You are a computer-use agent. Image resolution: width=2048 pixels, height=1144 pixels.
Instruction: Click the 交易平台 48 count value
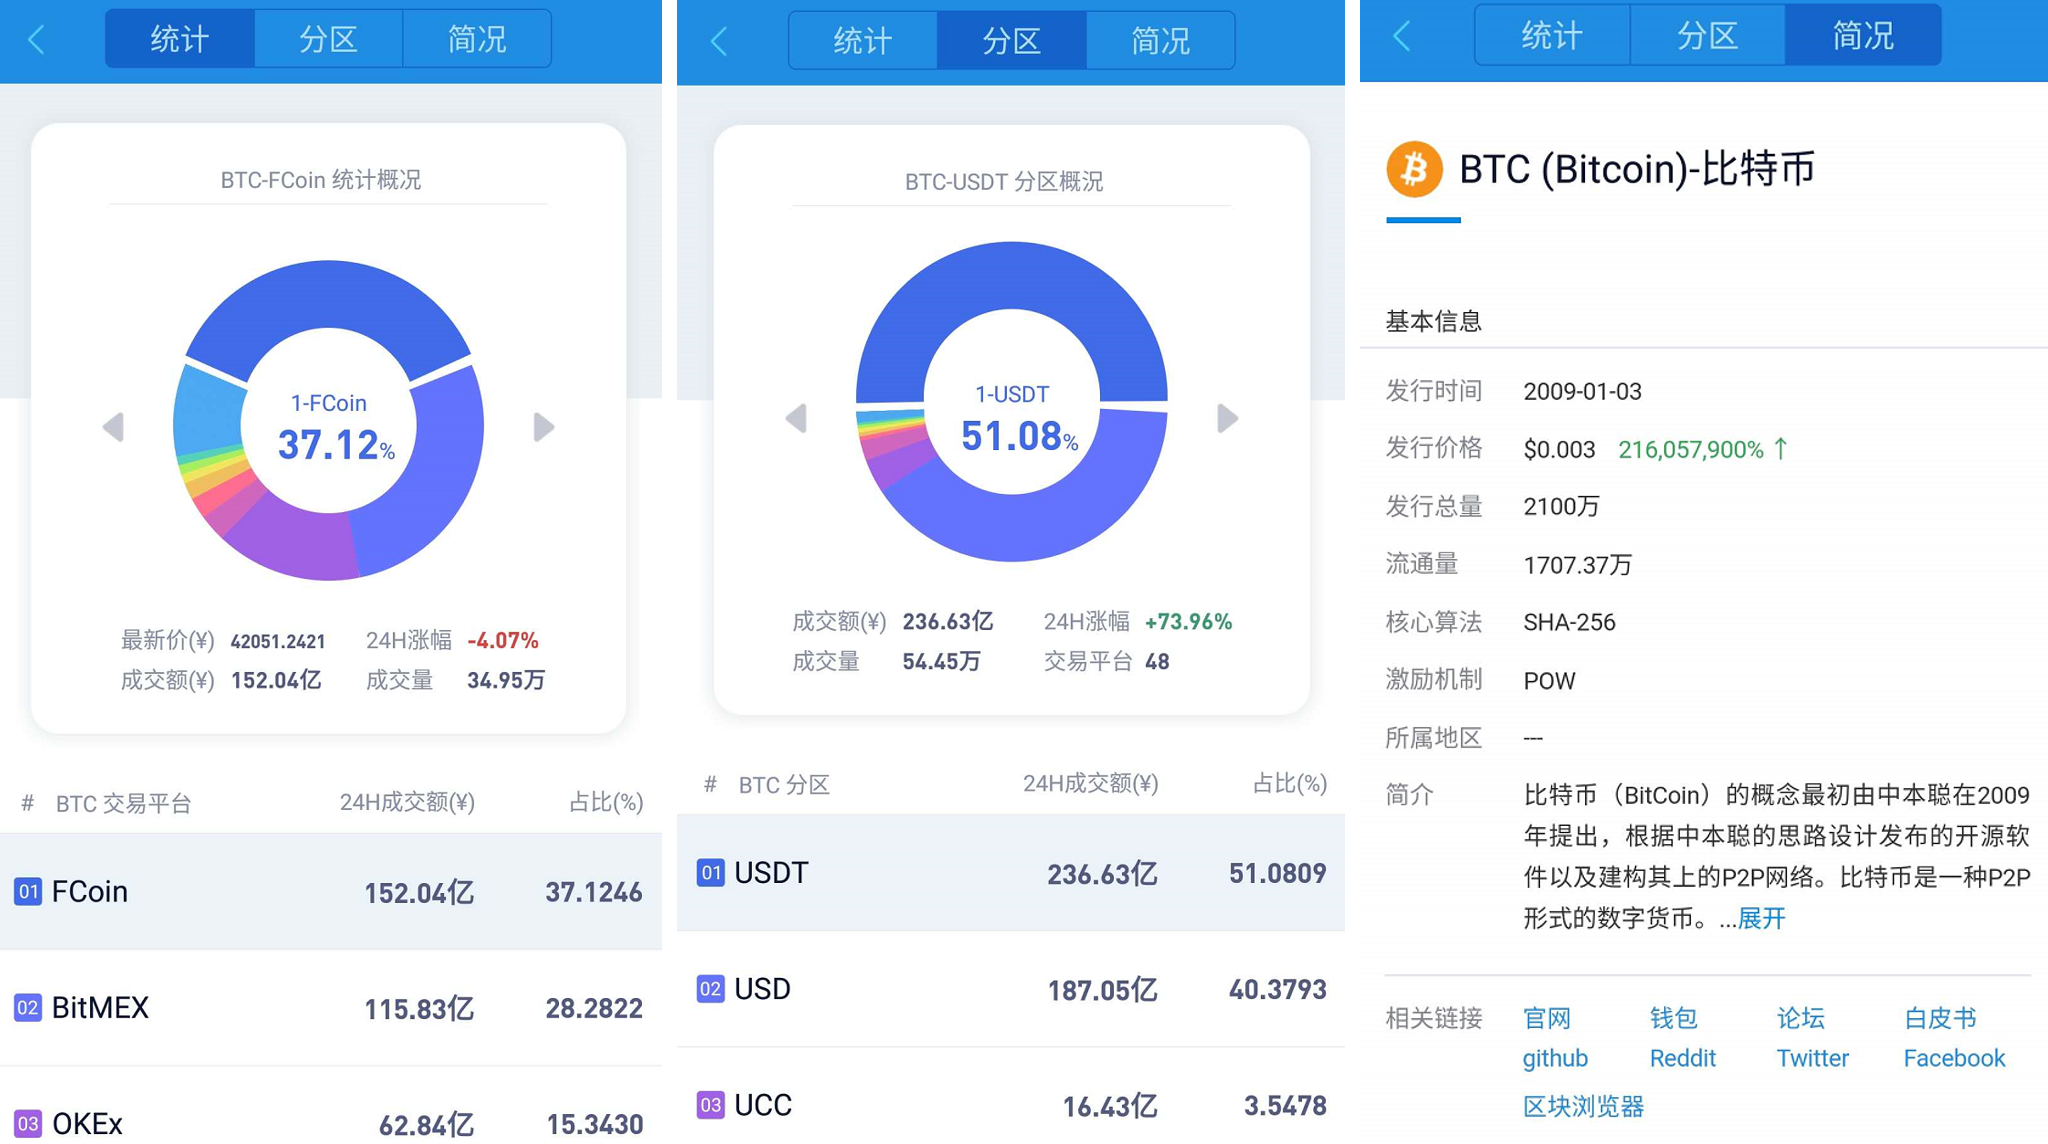[x=1157, y=661]
